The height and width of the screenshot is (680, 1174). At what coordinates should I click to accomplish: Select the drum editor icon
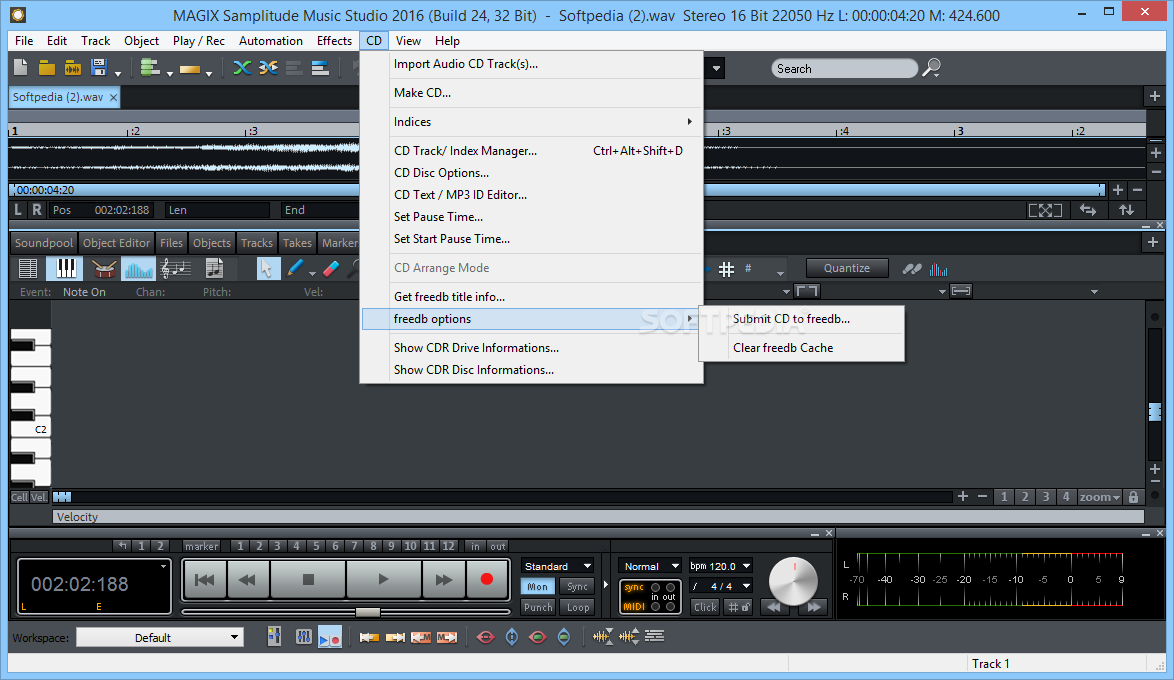103,268
